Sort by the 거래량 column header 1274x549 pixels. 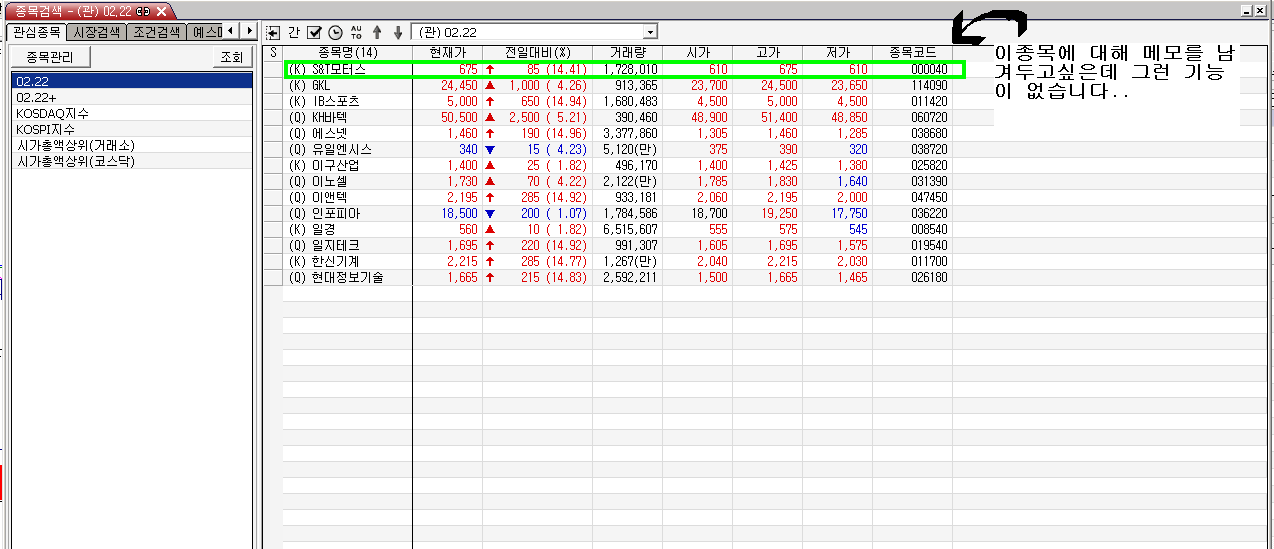point(627,52)
